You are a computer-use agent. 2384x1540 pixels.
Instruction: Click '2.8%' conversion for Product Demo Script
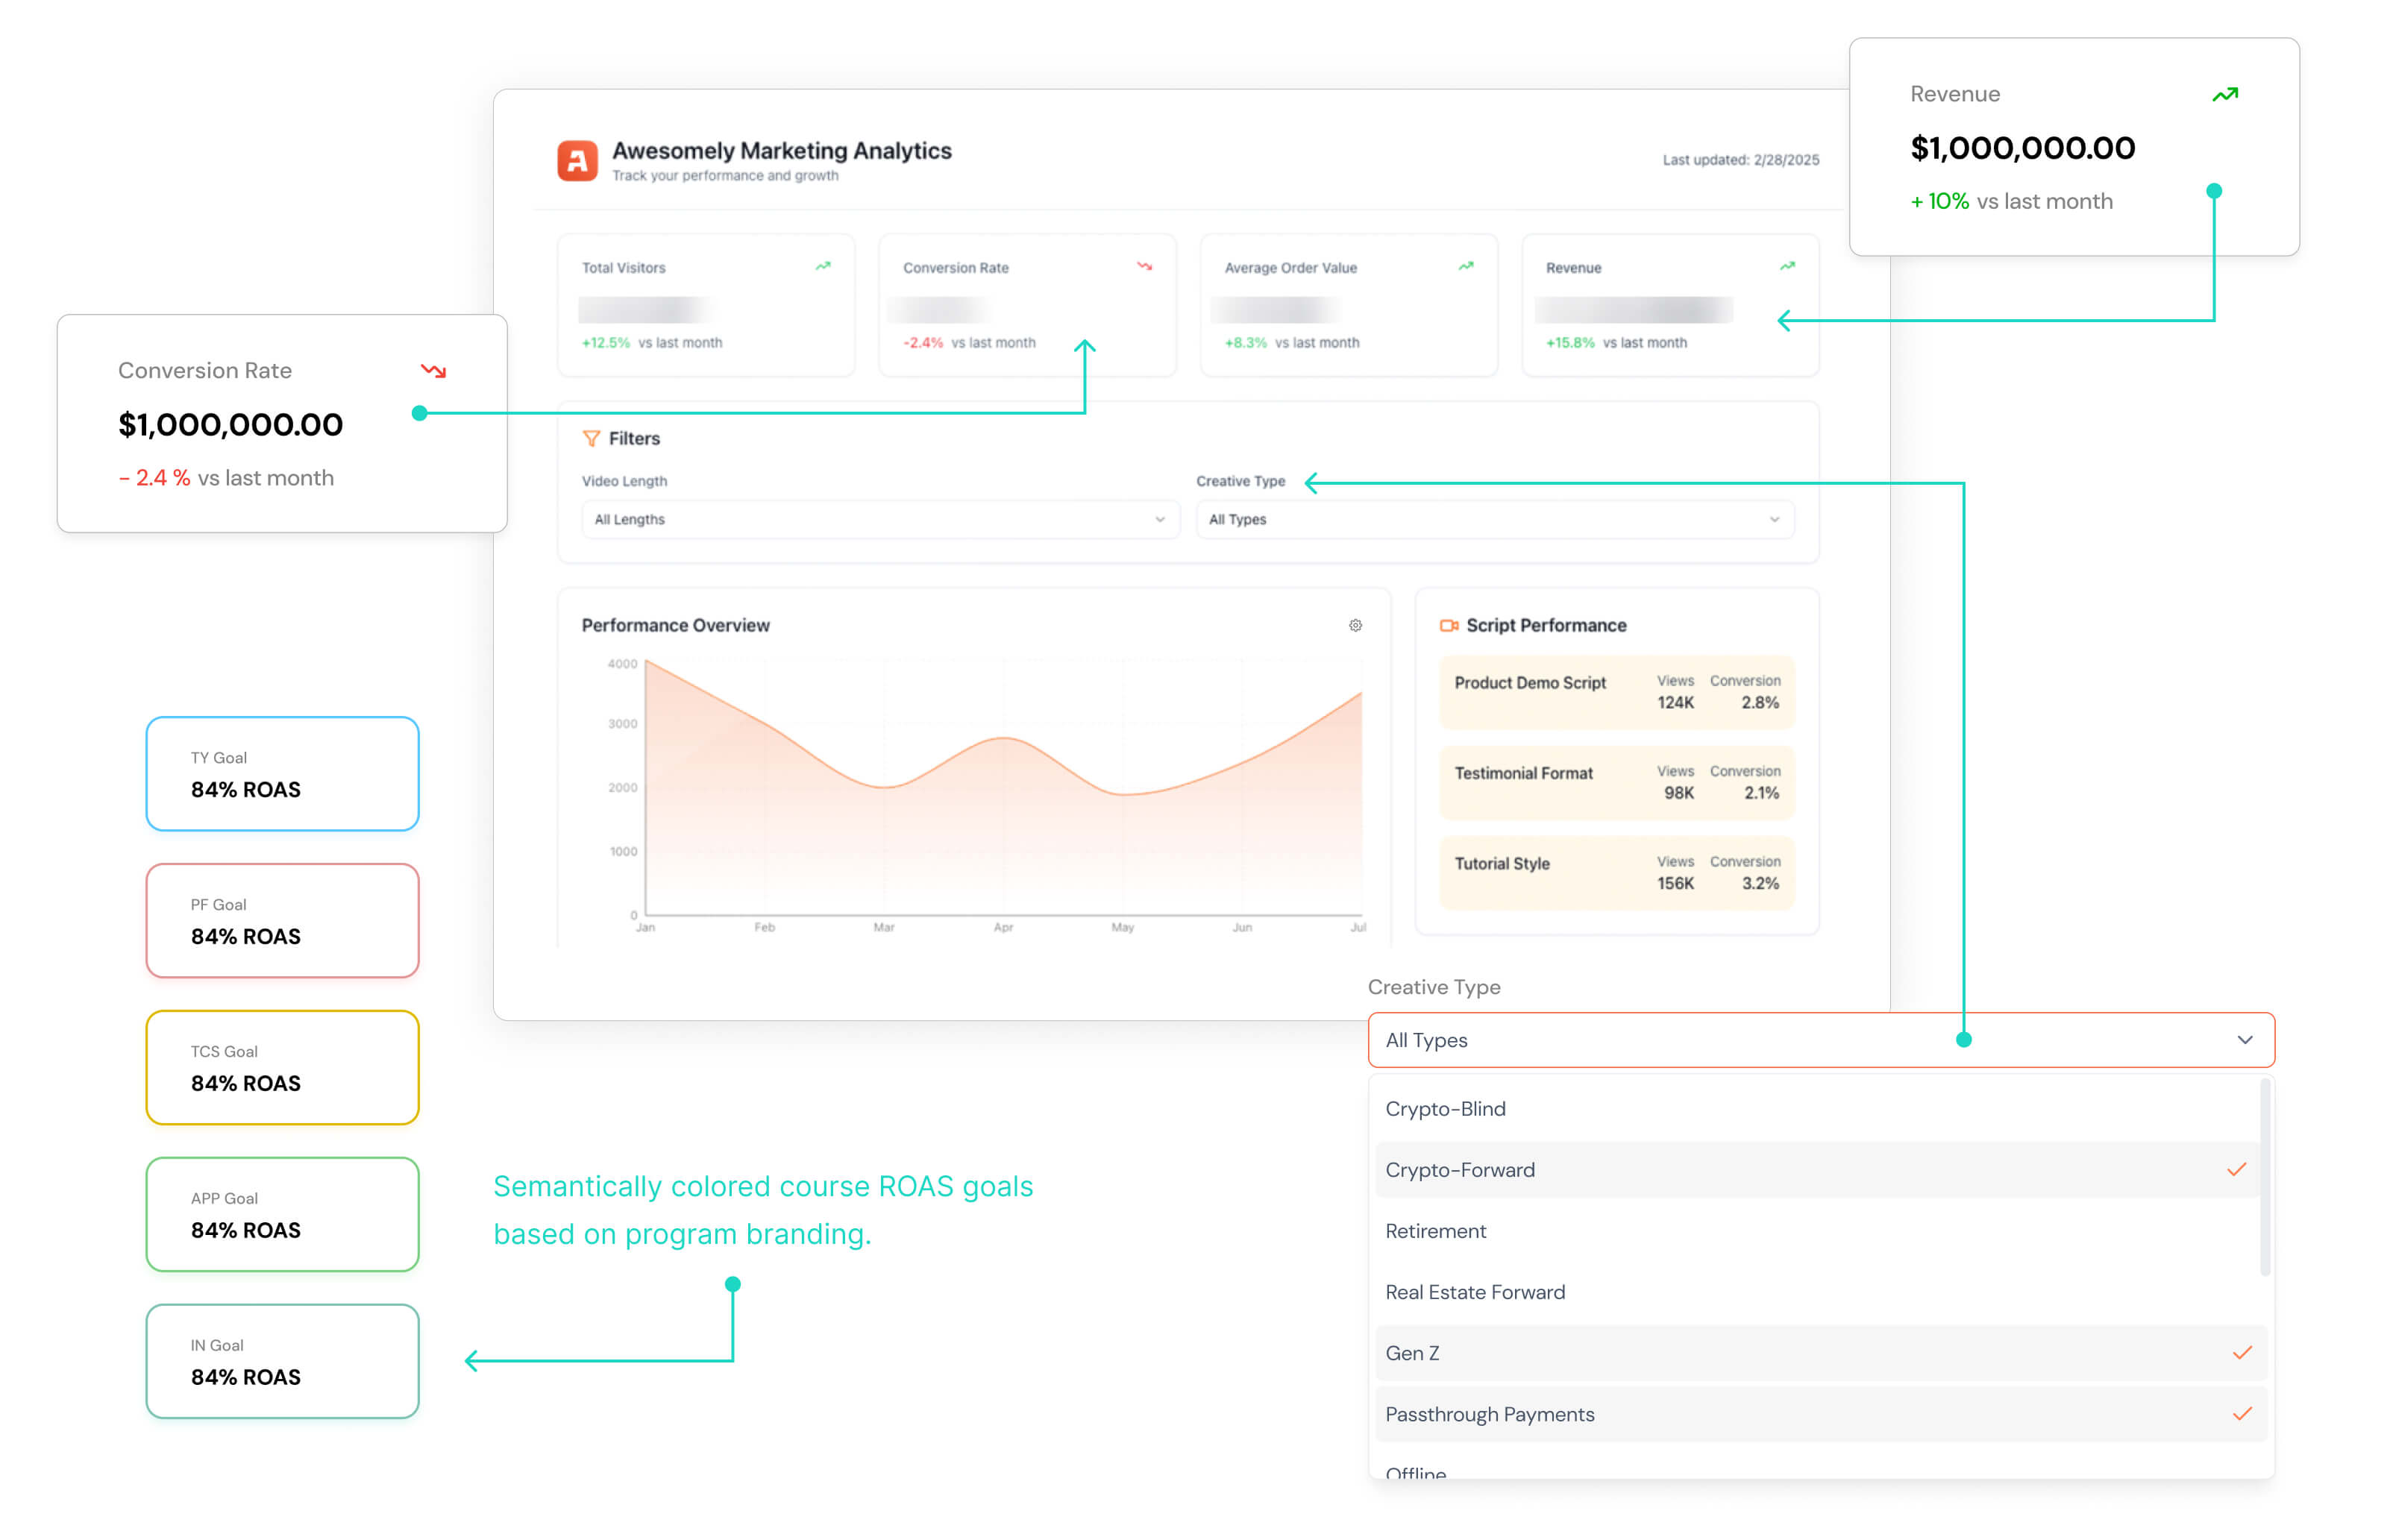pos(1760,702)
